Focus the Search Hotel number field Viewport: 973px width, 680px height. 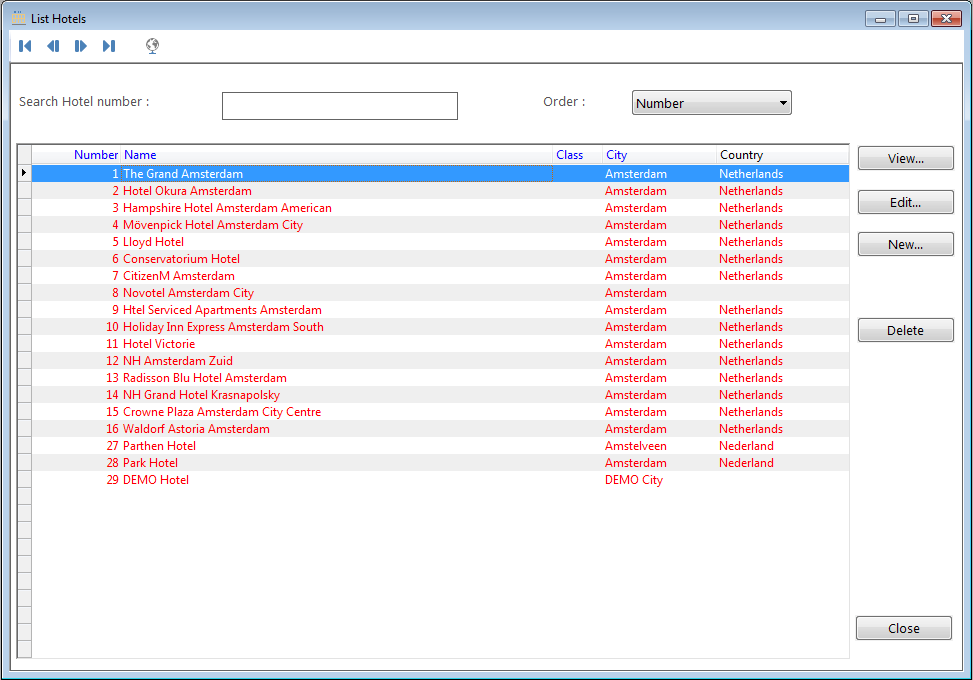(339, 105)
